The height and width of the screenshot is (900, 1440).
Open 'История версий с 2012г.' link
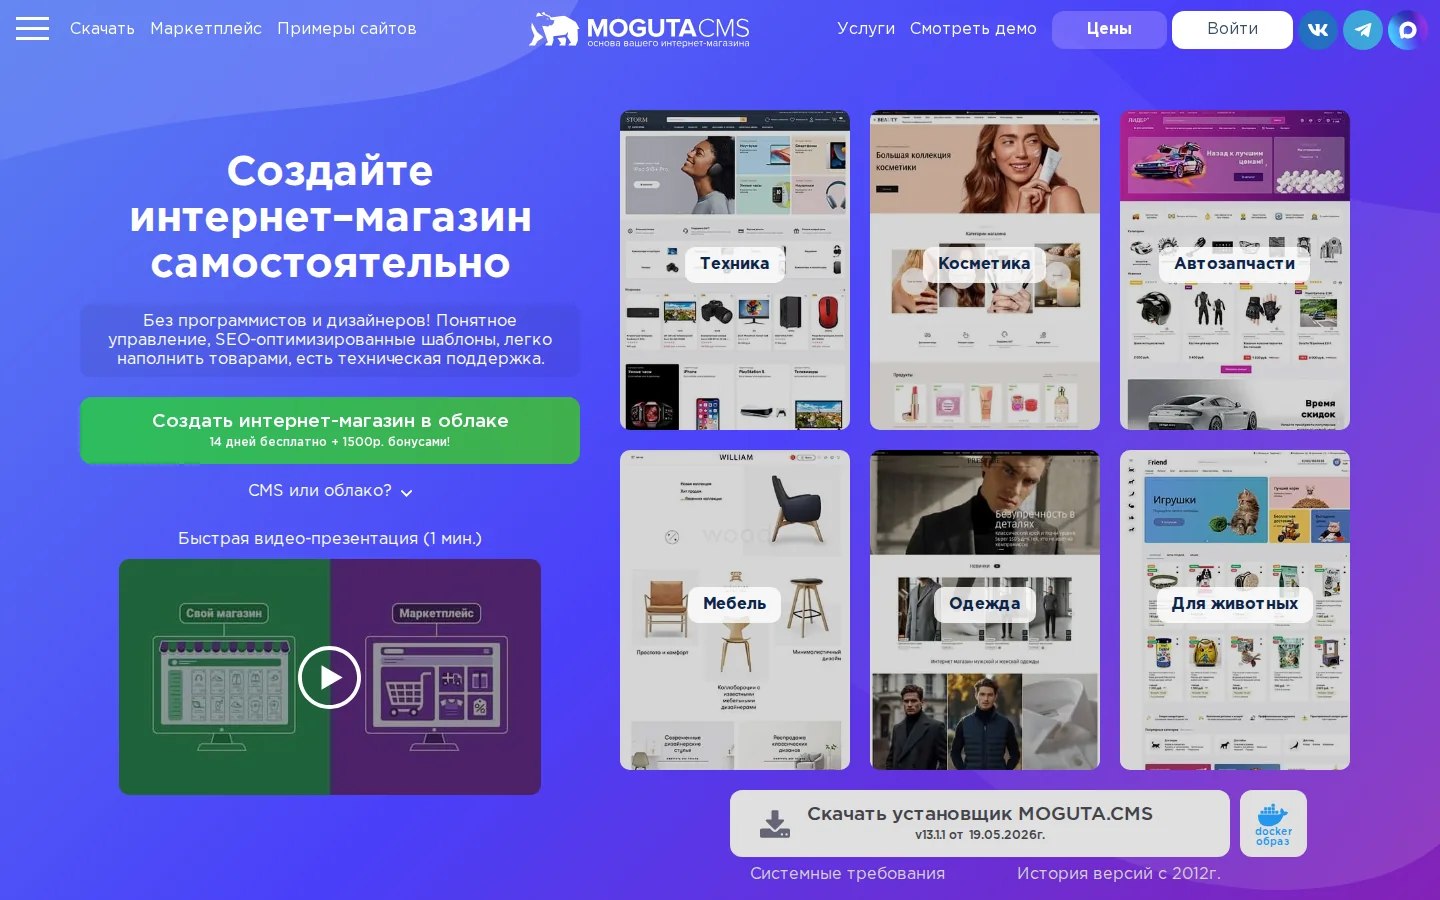pyautogui.click(x=1118, y=873)
